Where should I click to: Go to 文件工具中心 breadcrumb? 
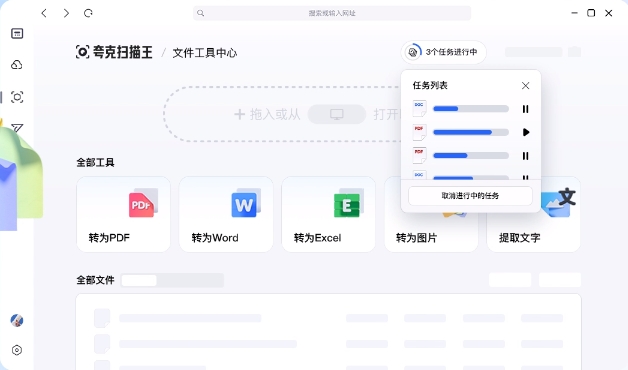click(205, 53)
